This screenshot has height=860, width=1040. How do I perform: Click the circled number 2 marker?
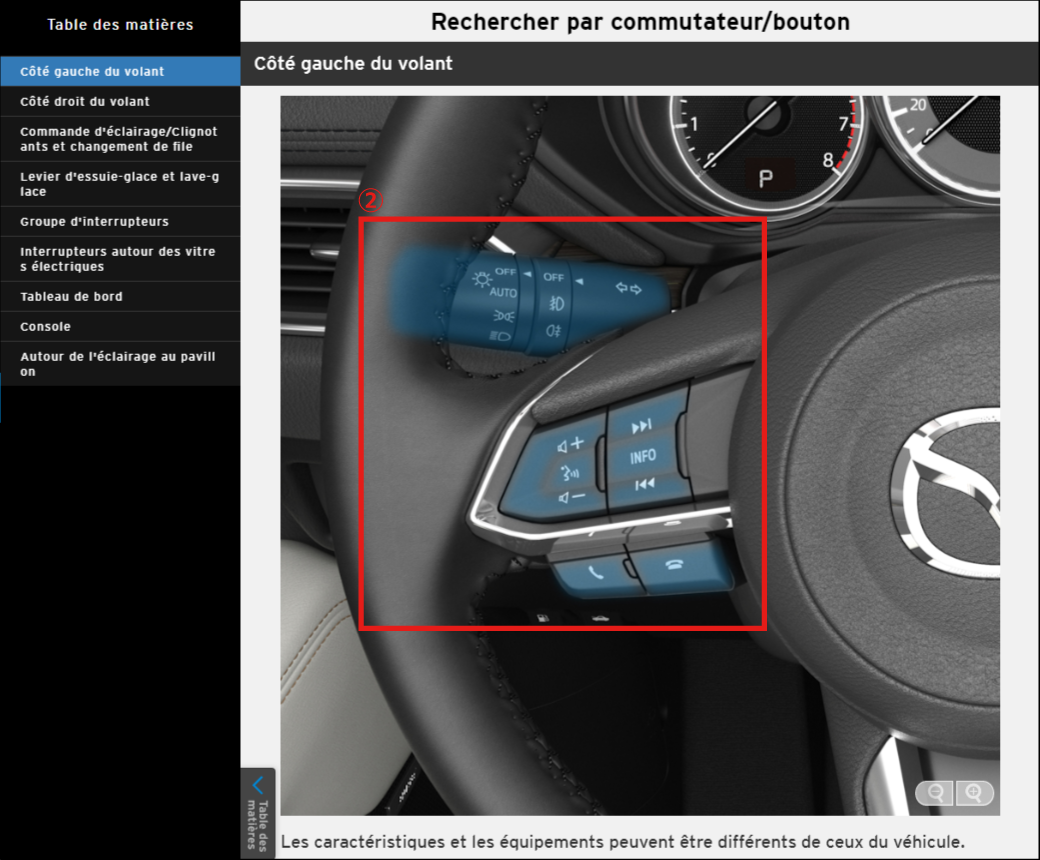click(370, 201)
